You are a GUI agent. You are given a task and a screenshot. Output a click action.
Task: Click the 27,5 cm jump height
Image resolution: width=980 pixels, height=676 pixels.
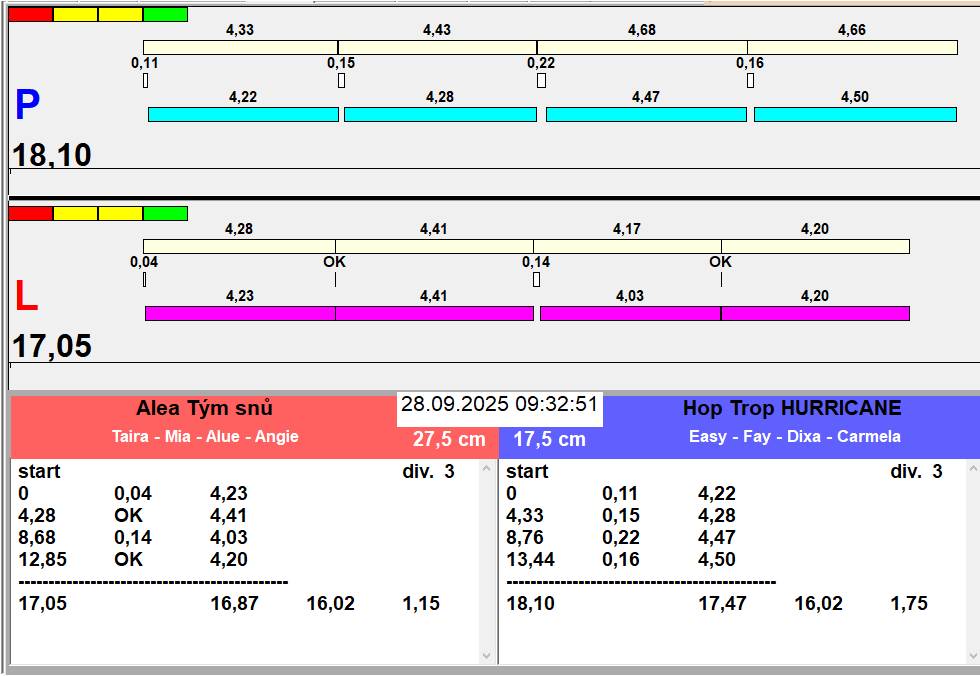click(x=449, y=439)
